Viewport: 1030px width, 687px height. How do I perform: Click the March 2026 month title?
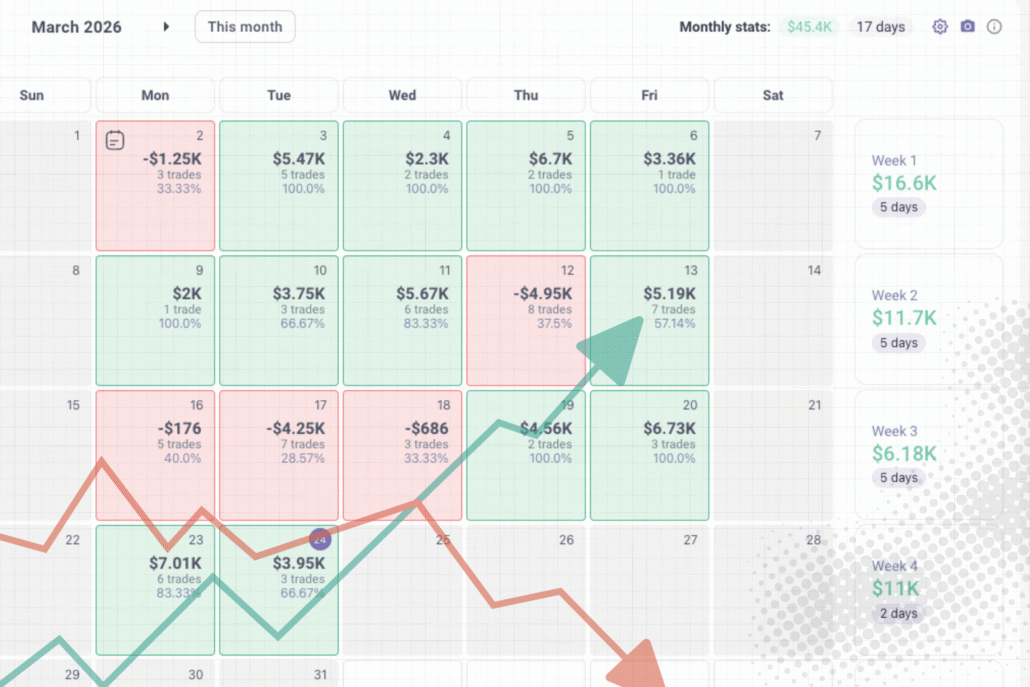click(x=76, y=27)
